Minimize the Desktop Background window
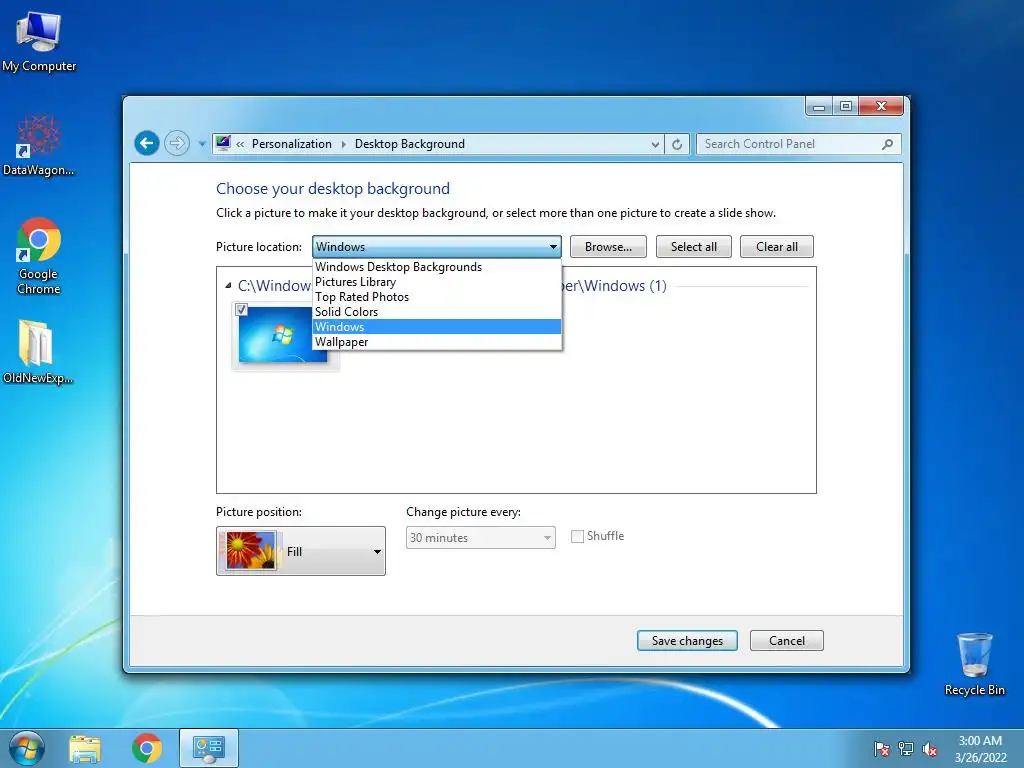Image resolution: width=1024 pixels, height=768 pixels. [x=819, y=106]
